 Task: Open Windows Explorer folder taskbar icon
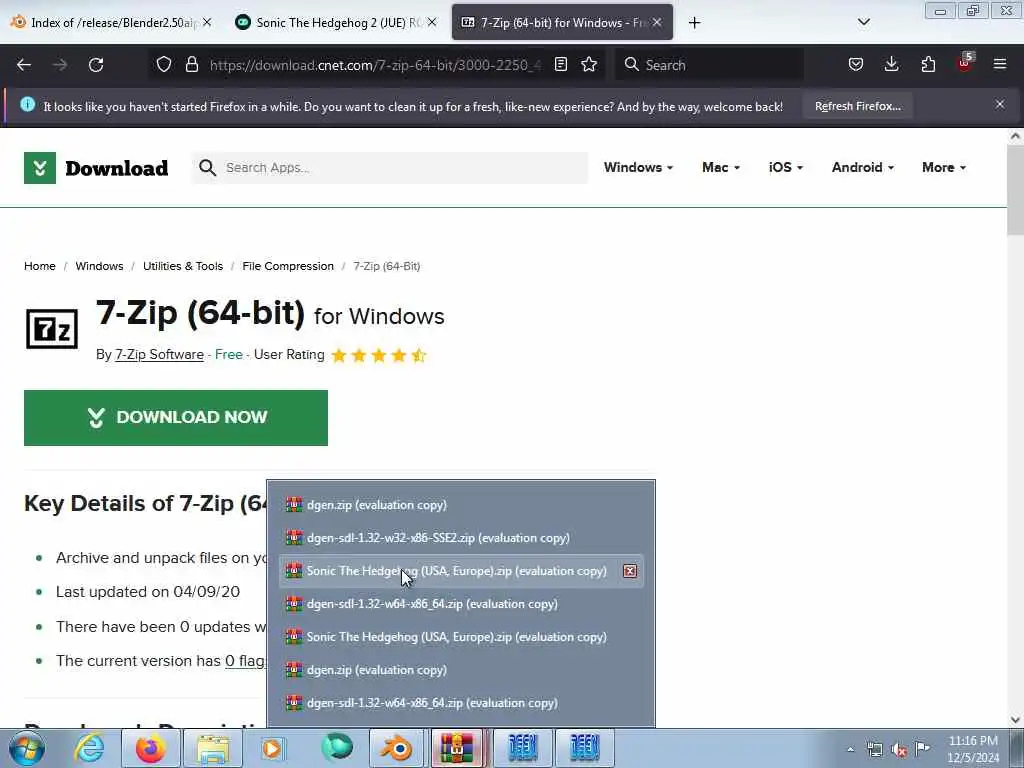(213, 748)
